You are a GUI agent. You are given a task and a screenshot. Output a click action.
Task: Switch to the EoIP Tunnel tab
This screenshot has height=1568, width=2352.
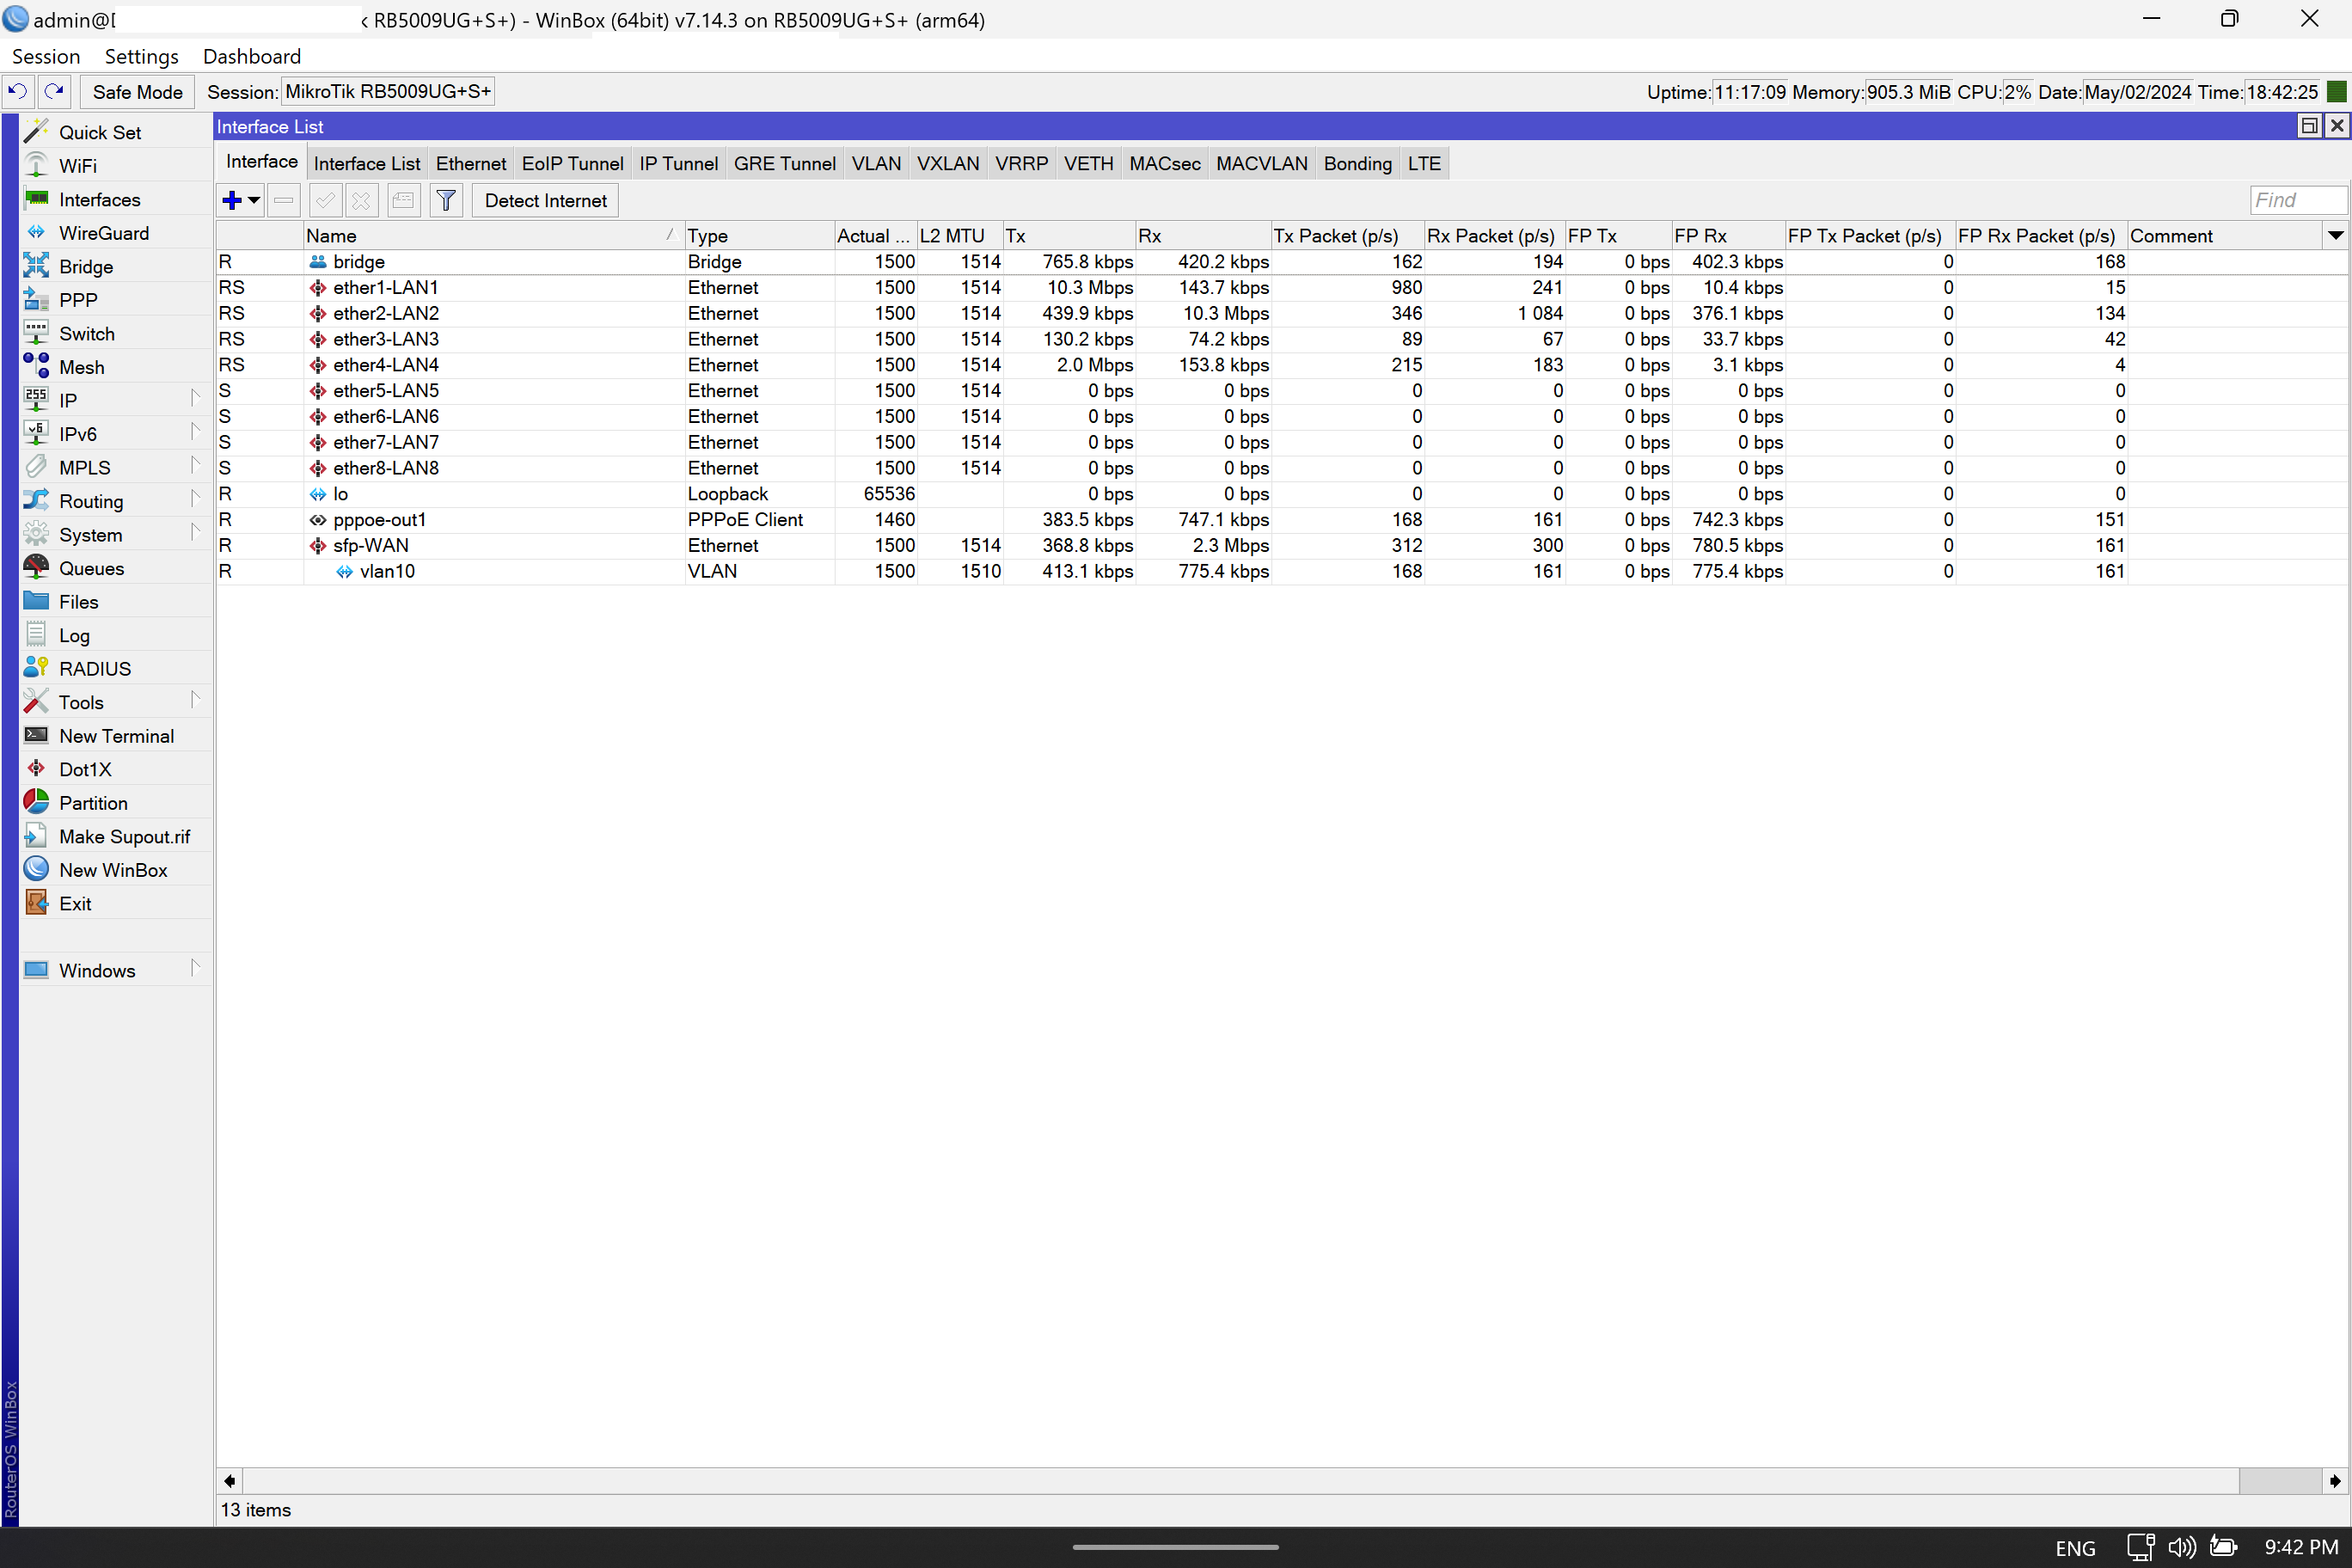[572, 164]
